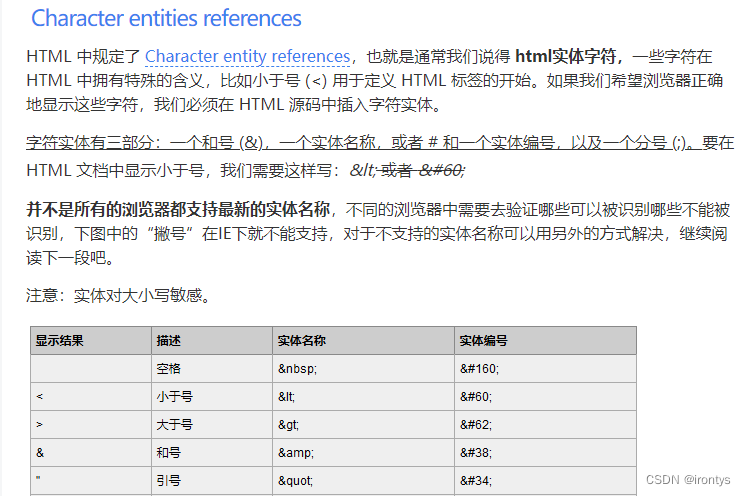
Task: Select the '&quot;' entity name cell
Action: (363, 481)
